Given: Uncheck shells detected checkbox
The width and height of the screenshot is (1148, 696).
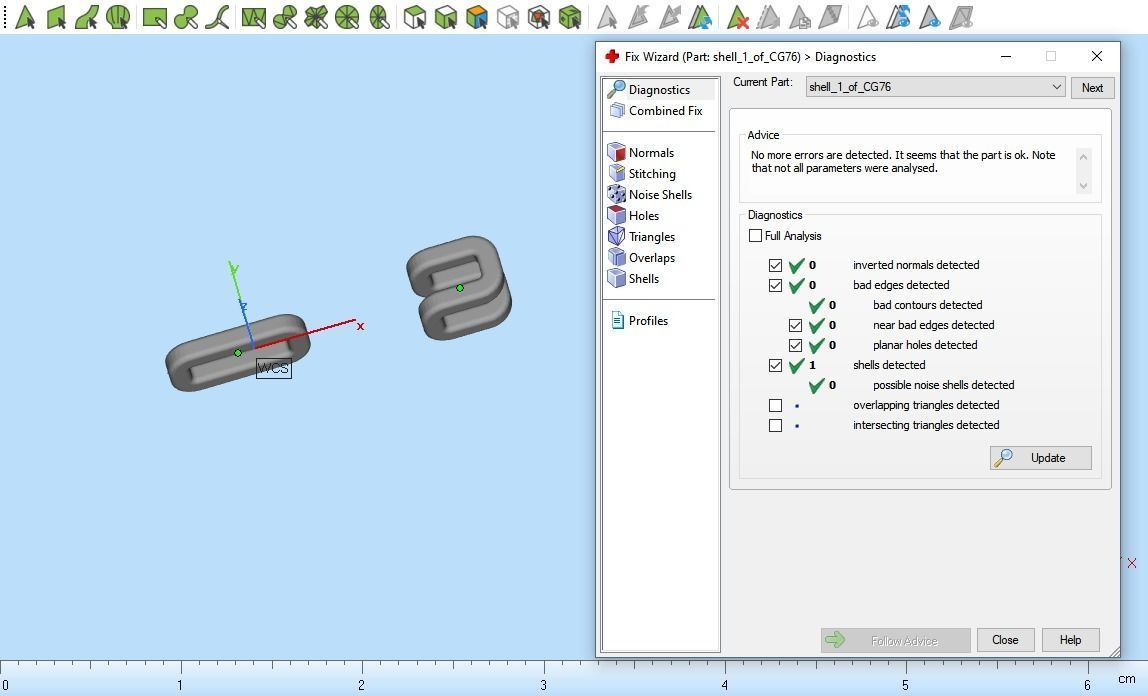Looking at the screenshot, I should click(x=775, y=364).
